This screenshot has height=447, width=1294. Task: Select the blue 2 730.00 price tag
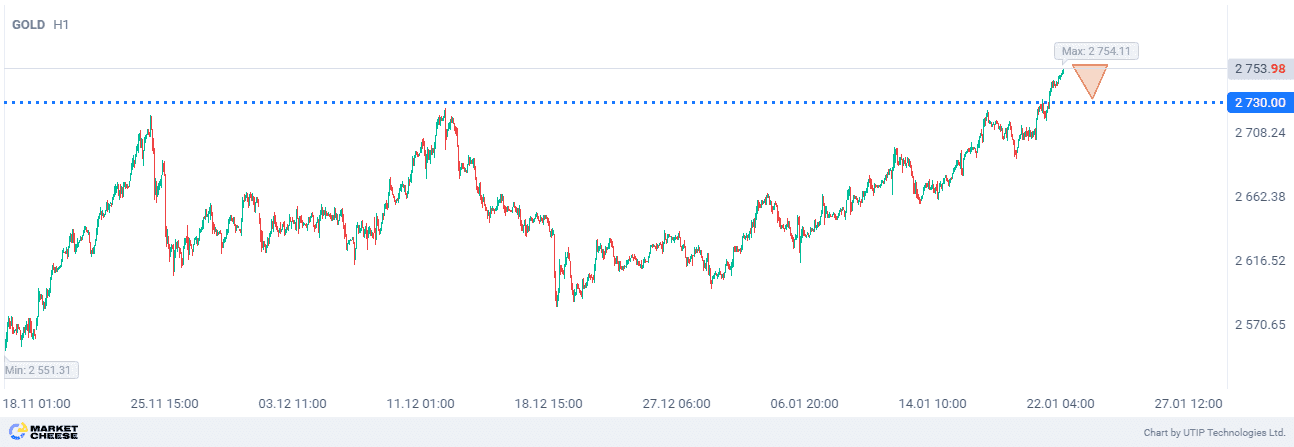[x=1259, y=102]
